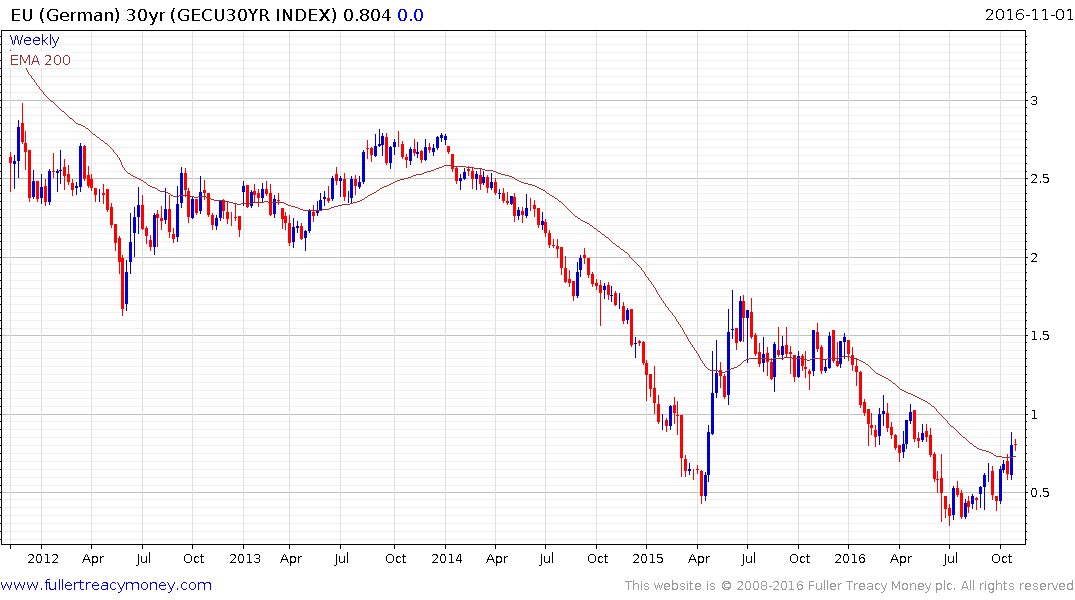
Task: Select the y-axis label 3
Action: (x=1035, y=101)
